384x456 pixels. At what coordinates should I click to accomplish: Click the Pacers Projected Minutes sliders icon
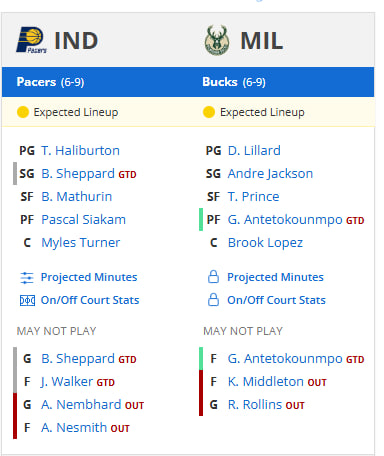point(27,277)
